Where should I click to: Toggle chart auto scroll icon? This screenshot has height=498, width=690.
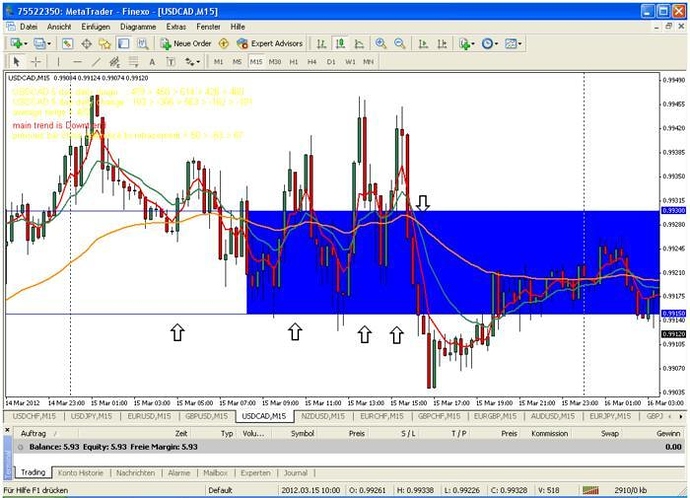pos(423,44)
